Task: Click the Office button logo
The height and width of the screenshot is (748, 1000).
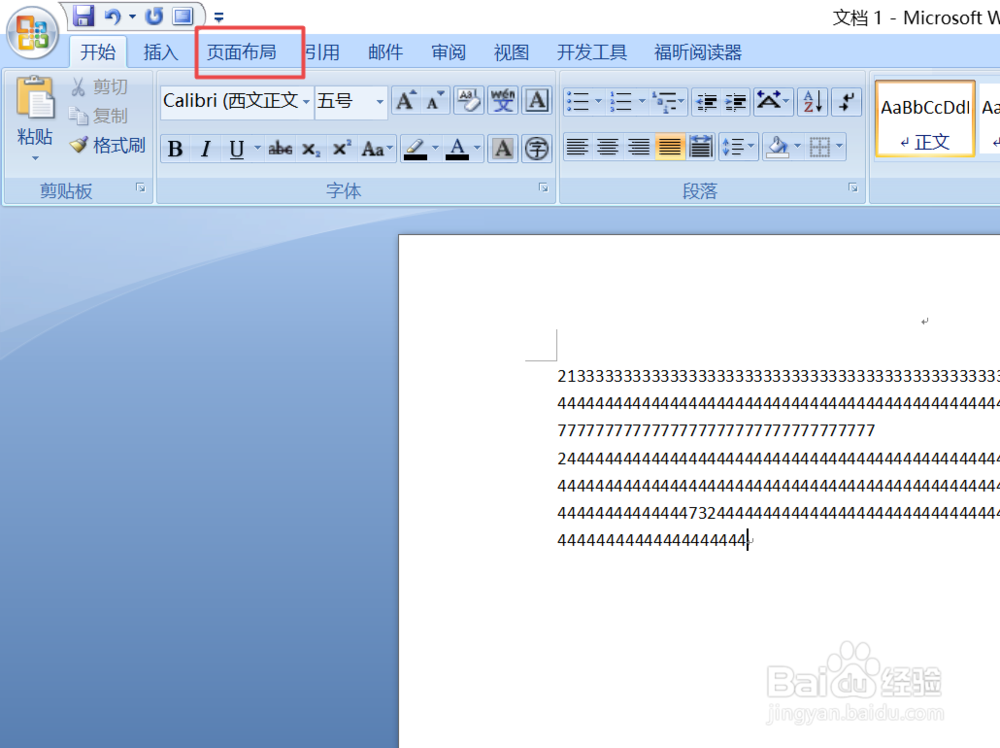Action: [32, 33]
